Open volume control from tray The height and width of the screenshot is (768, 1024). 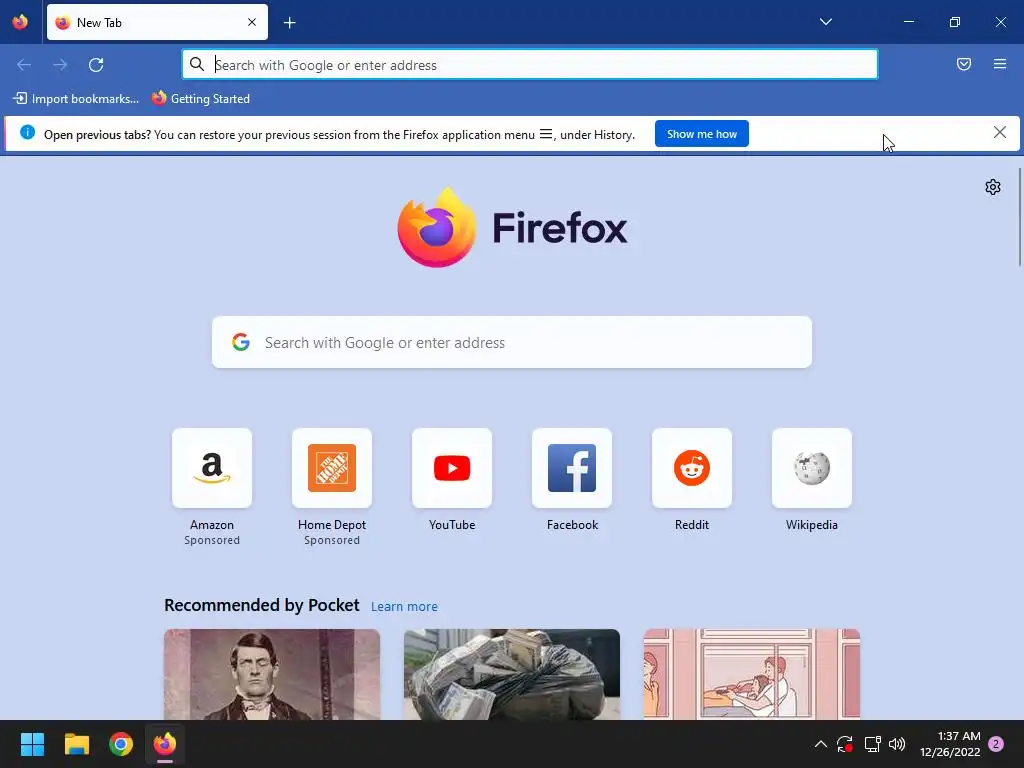tap(897, 744)
